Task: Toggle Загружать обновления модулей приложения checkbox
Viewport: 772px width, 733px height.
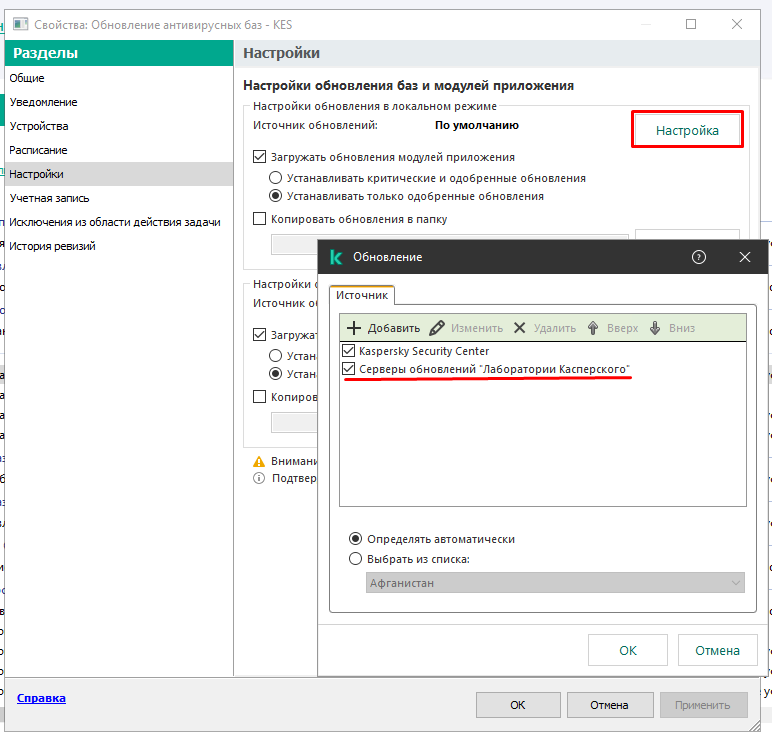Action: [x=259, y=157]
